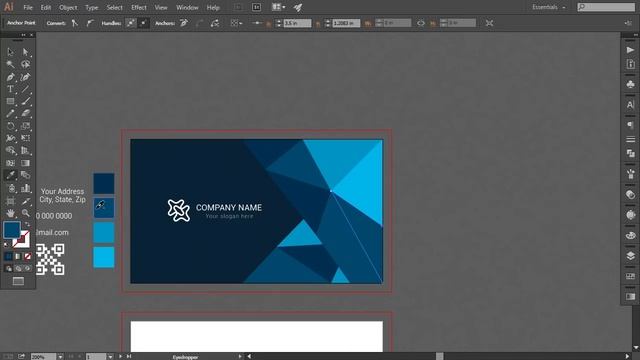Click the darkest navy swatch square
The height and width of the screenshot is (360, 640).
104,183
